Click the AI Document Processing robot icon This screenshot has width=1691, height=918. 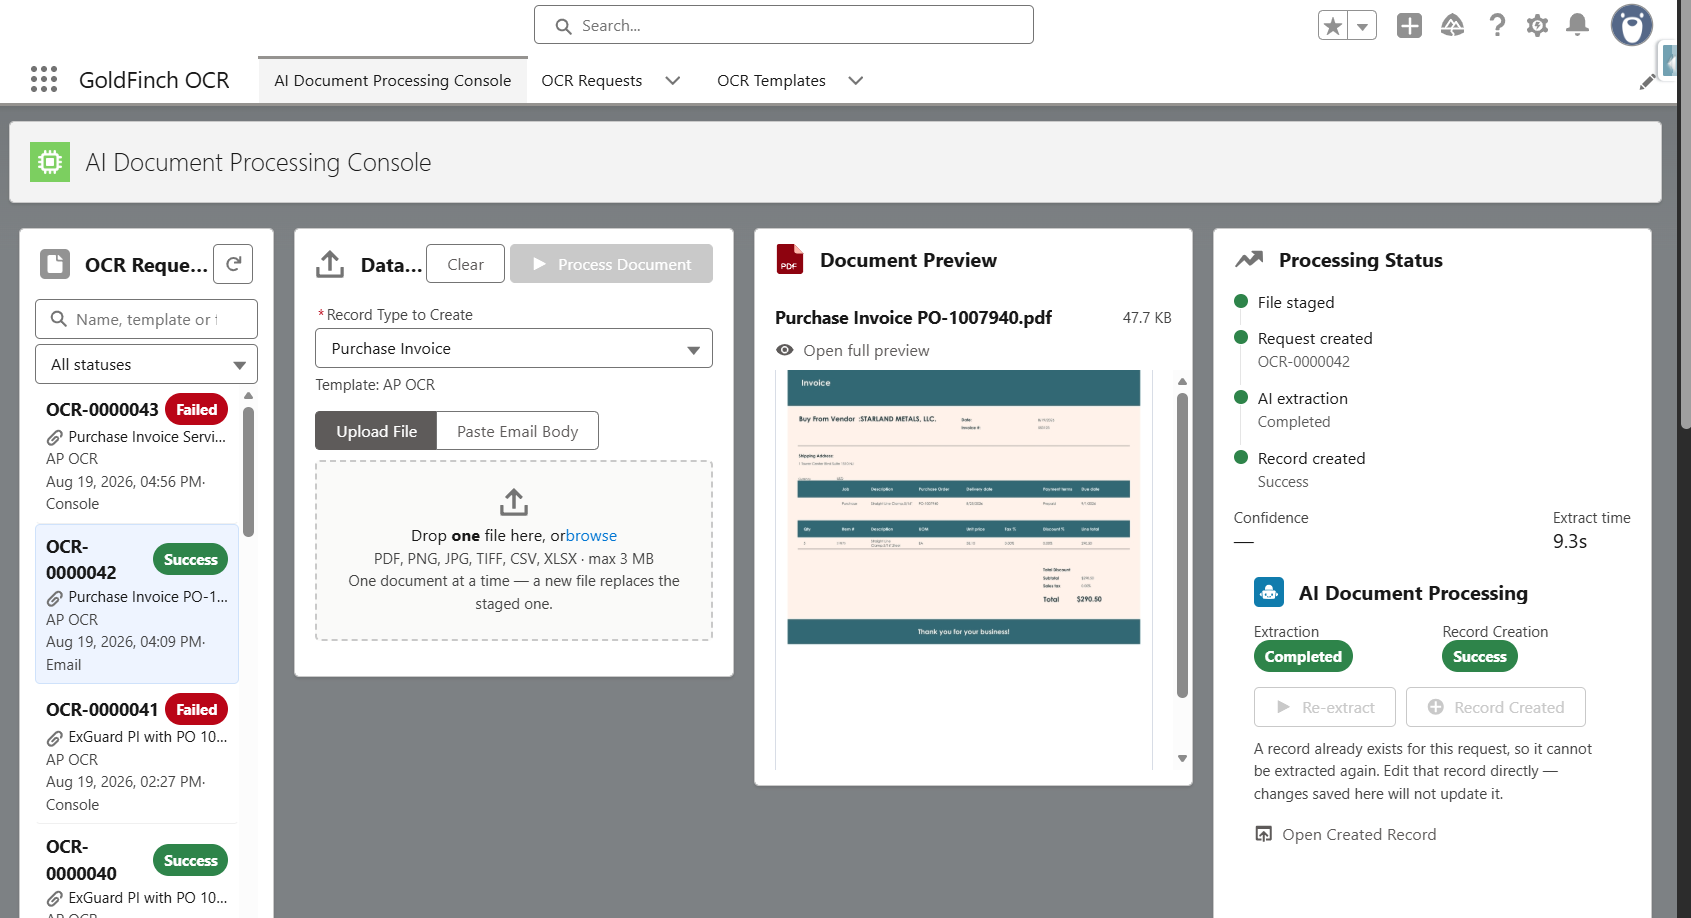(1269, 592)
